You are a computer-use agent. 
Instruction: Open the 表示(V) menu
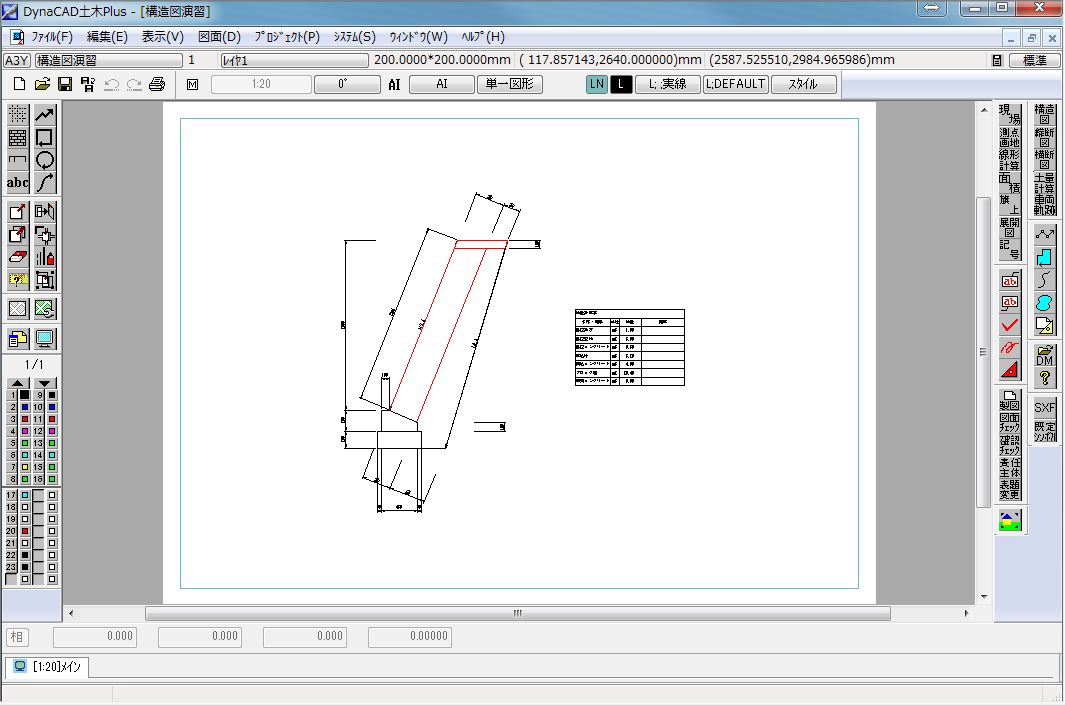(162, 37)
